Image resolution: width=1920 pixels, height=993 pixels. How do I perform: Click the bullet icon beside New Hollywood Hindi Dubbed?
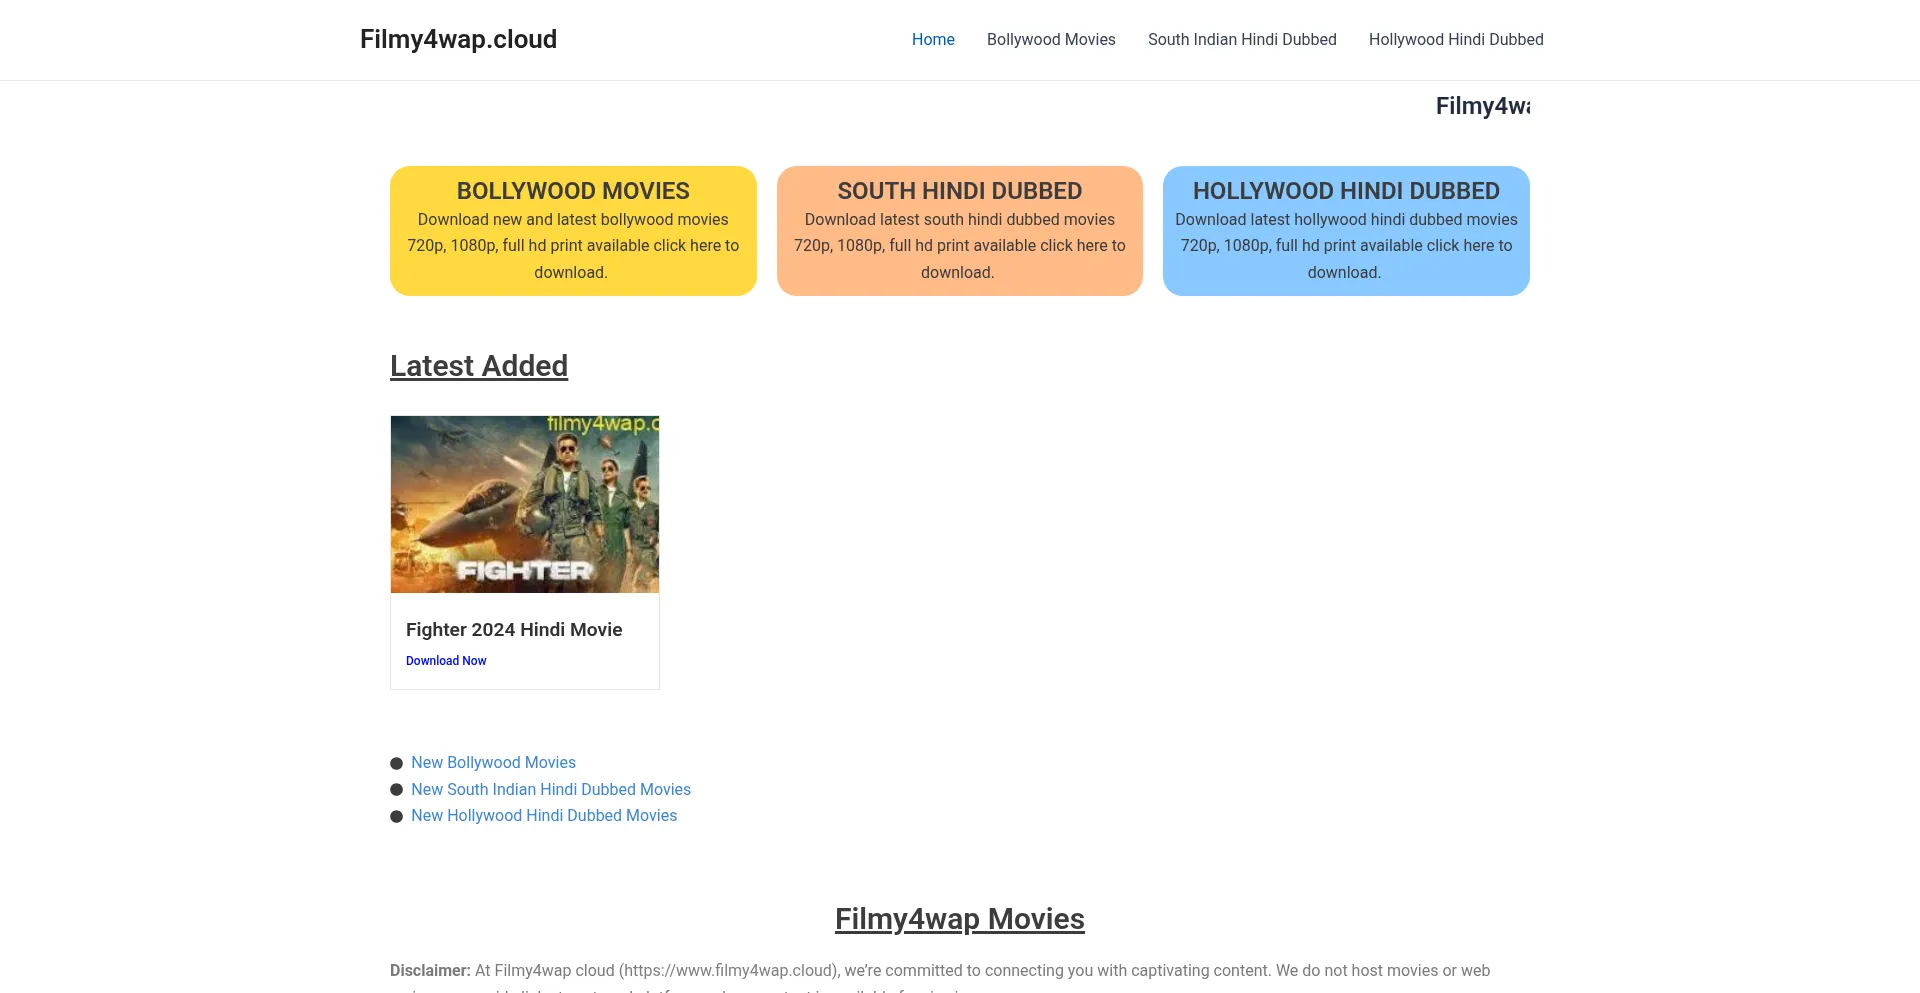tap(396, 816)
